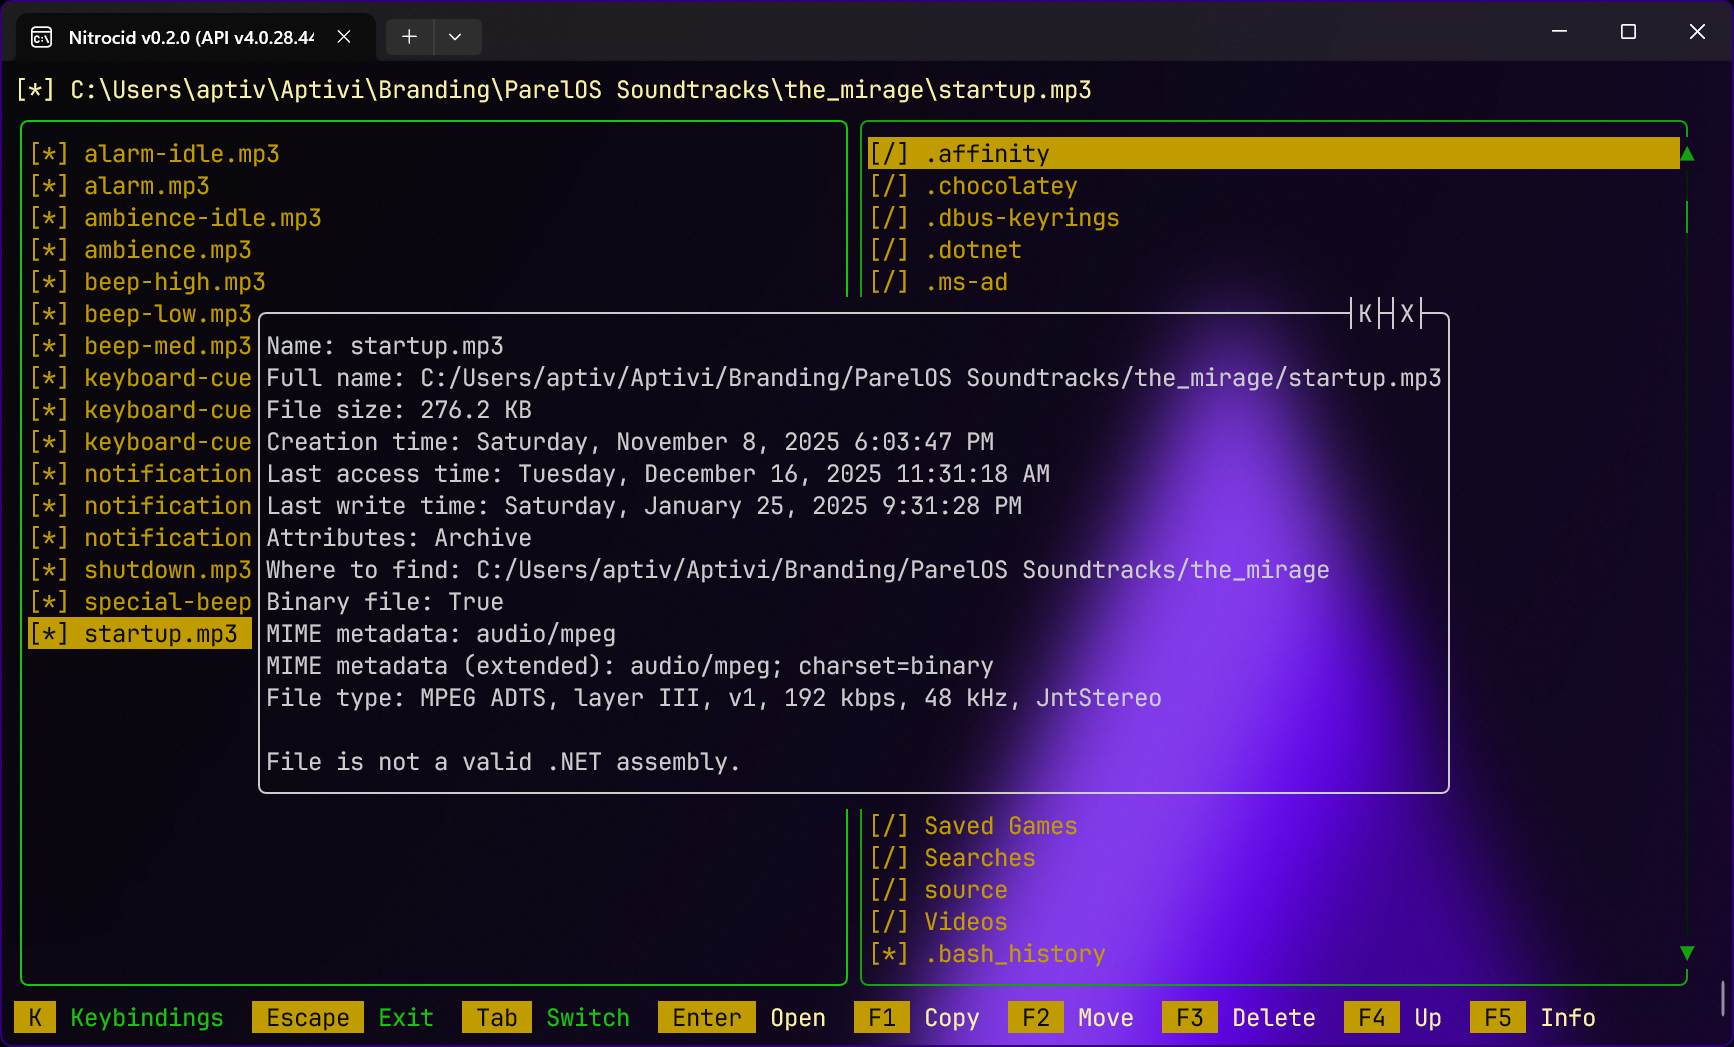Click the terminal icon in the tab

[x=42, y=38]
